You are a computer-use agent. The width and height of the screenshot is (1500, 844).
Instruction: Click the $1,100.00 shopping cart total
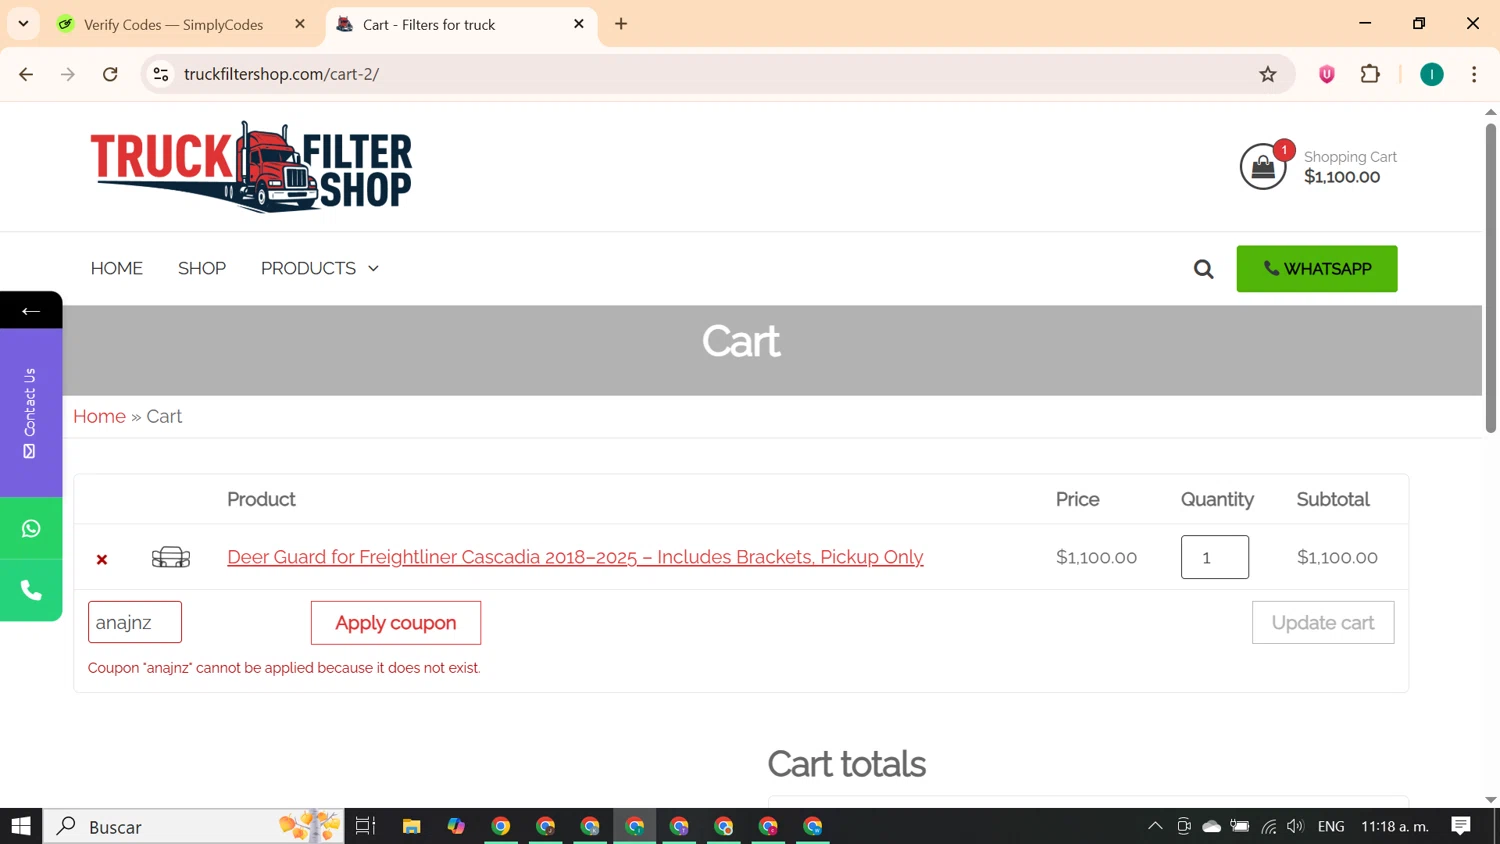(1342, 177)
